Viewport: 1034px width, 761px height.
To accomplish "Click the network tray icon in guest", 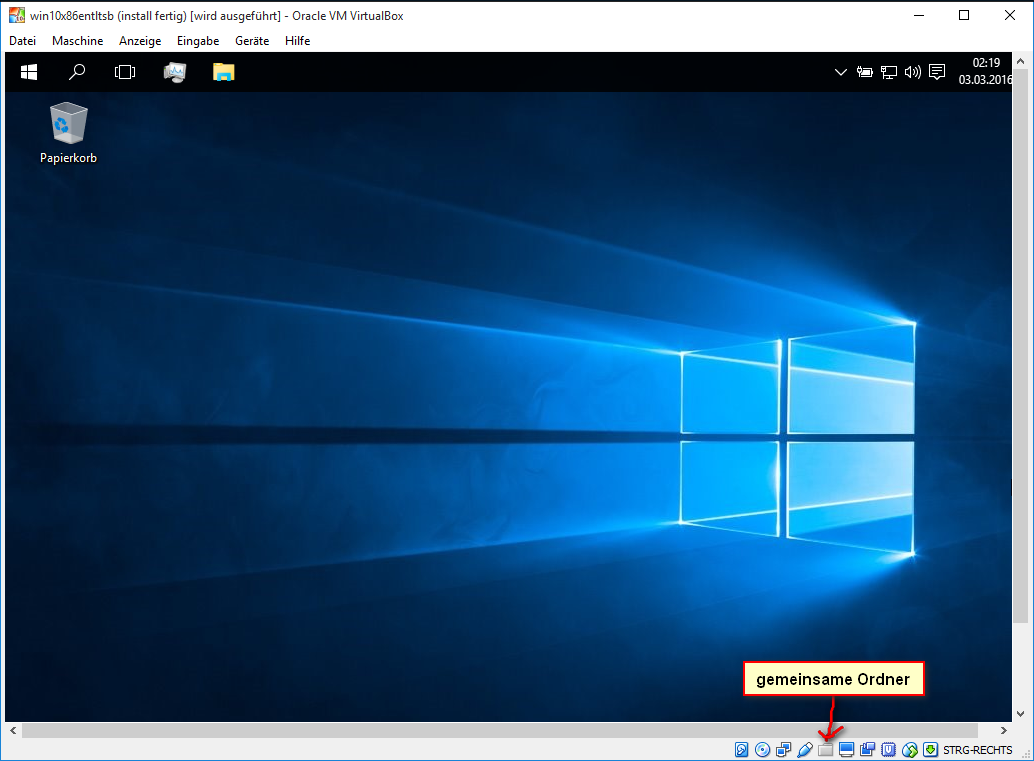I will (x=889, y=72).
